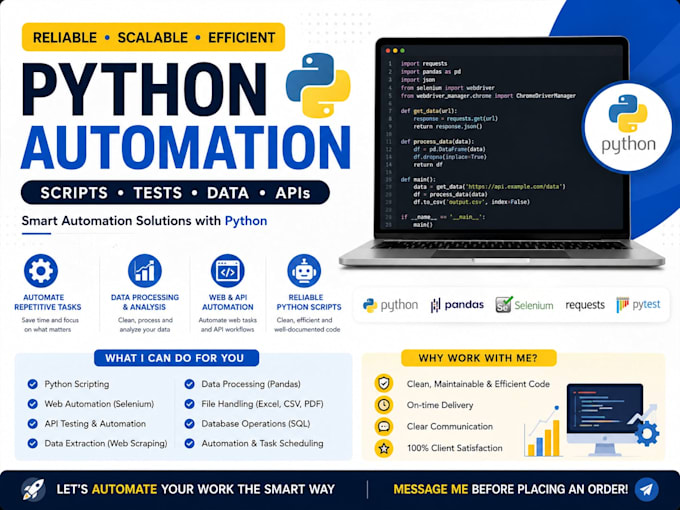This screenshot has width=680, height=510.
Task: Click the check mark beside File Handling
Action: [x=190, y=404]
